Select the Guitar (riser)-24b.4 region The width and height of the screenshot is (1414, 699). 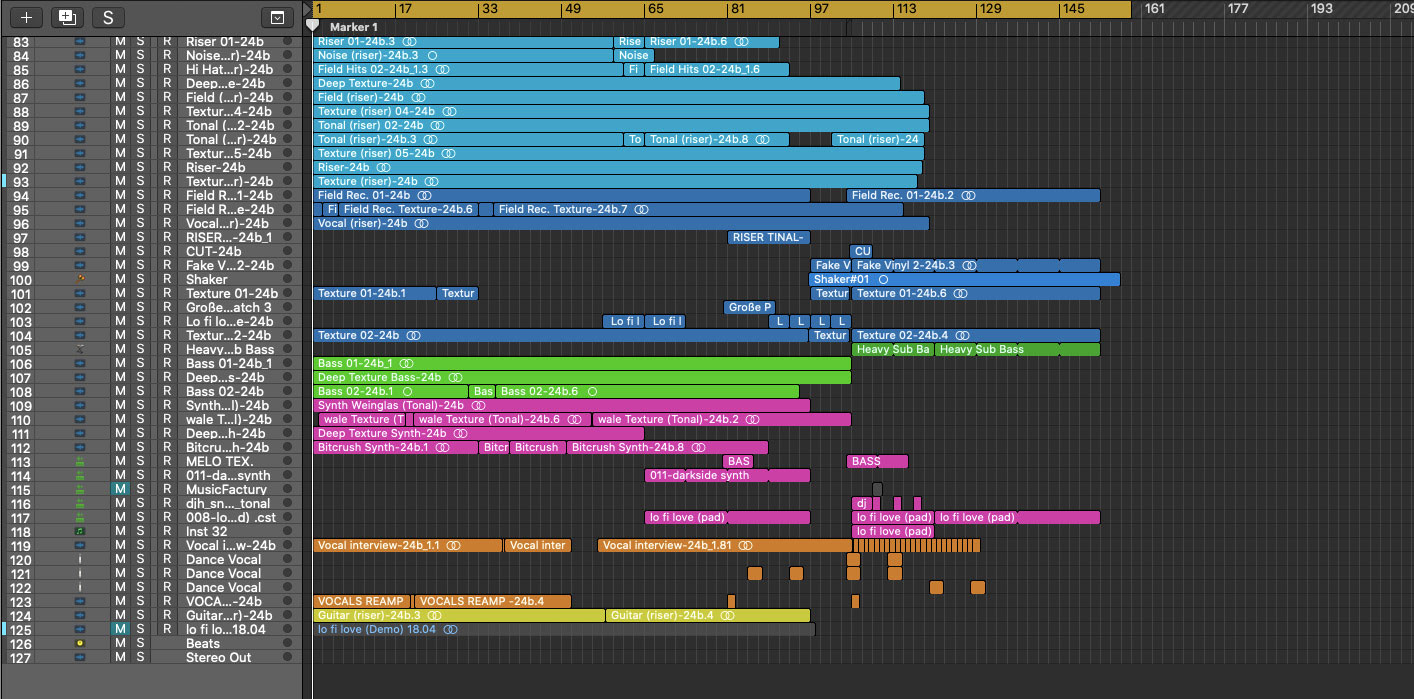click(708, 616)
